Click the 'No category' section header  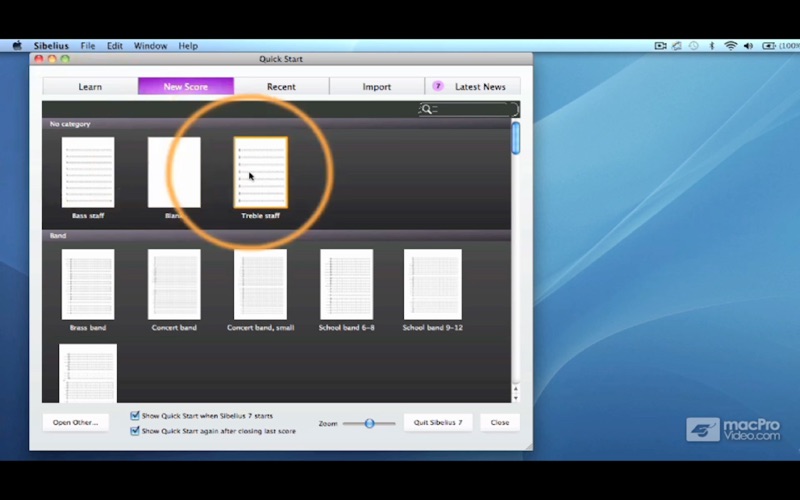pyautogui.click(x=276, y=124)
